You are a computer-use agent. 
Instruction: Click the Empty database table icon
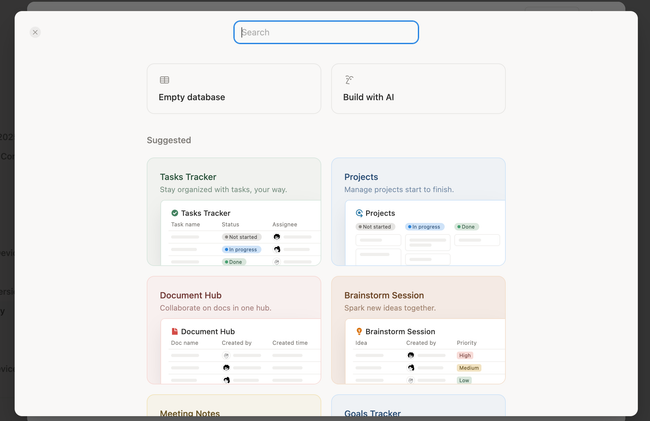coord(165,80)
